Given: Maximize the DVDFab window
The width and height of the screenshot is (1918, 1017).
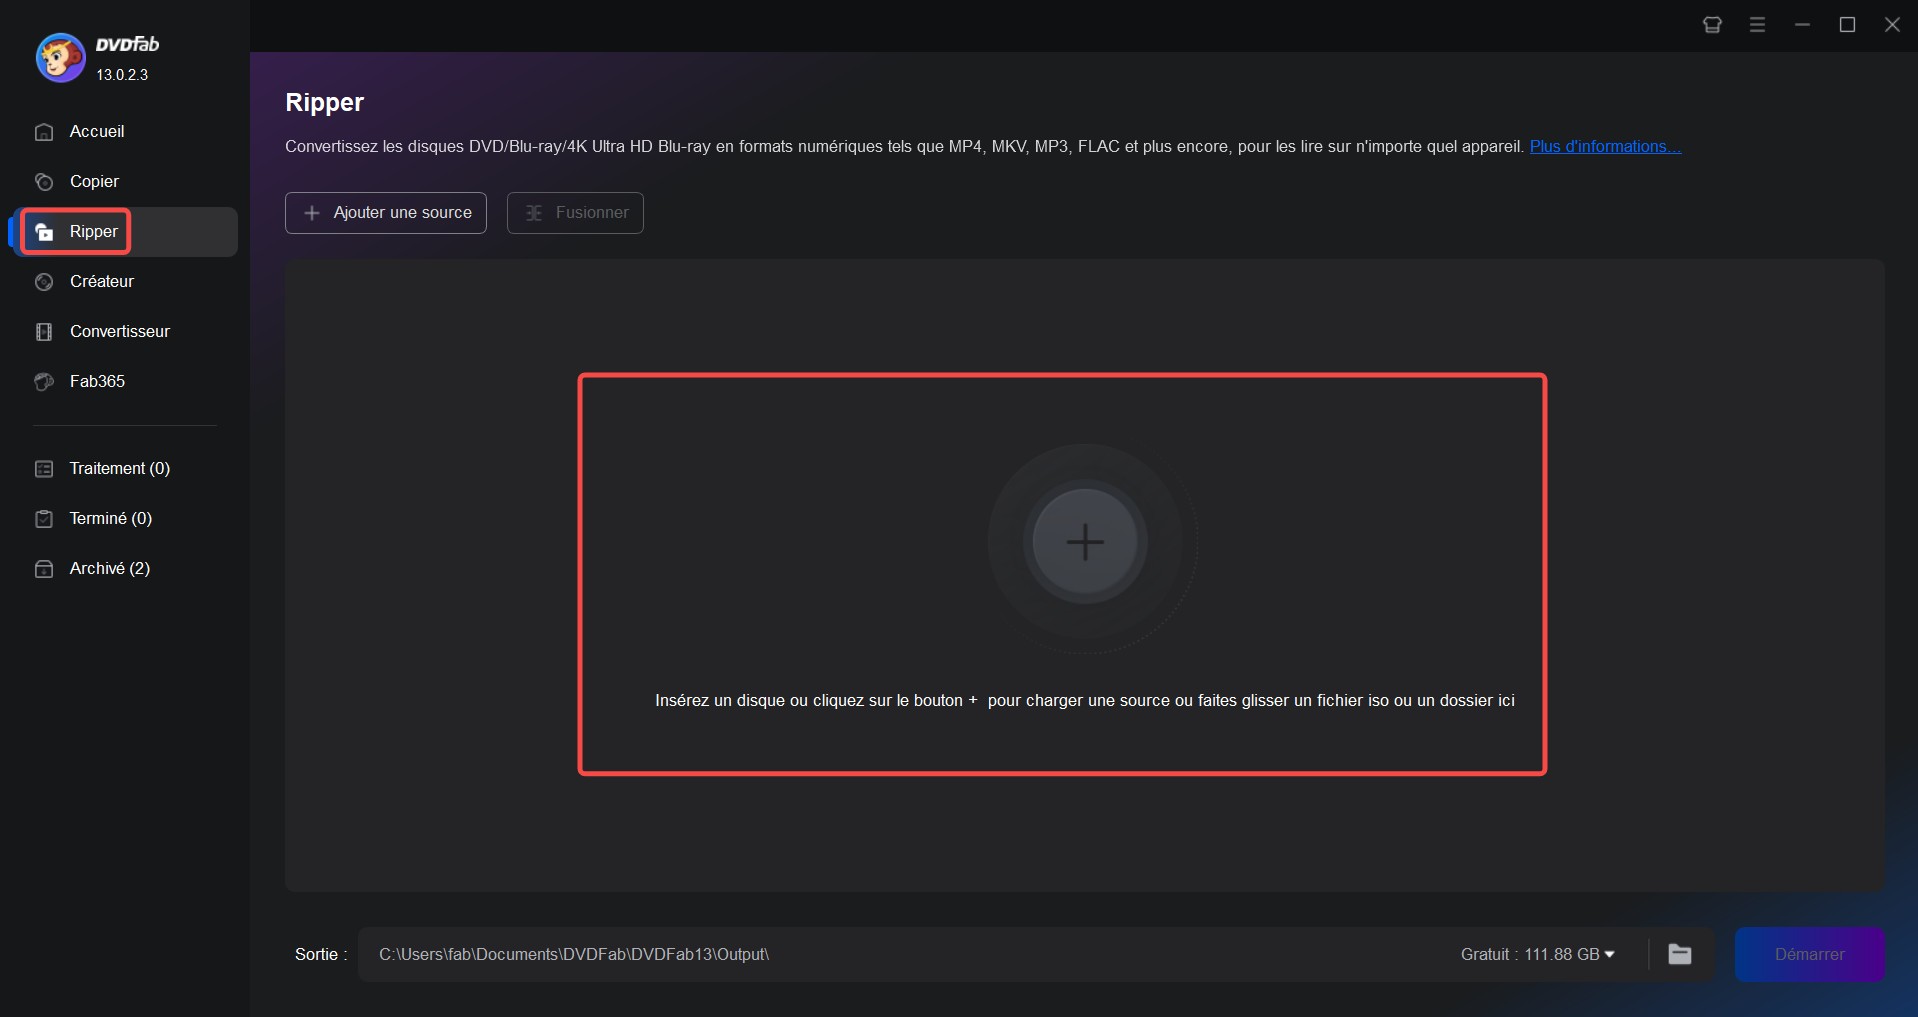Looking at the screenshot, I should [1847, 25].
